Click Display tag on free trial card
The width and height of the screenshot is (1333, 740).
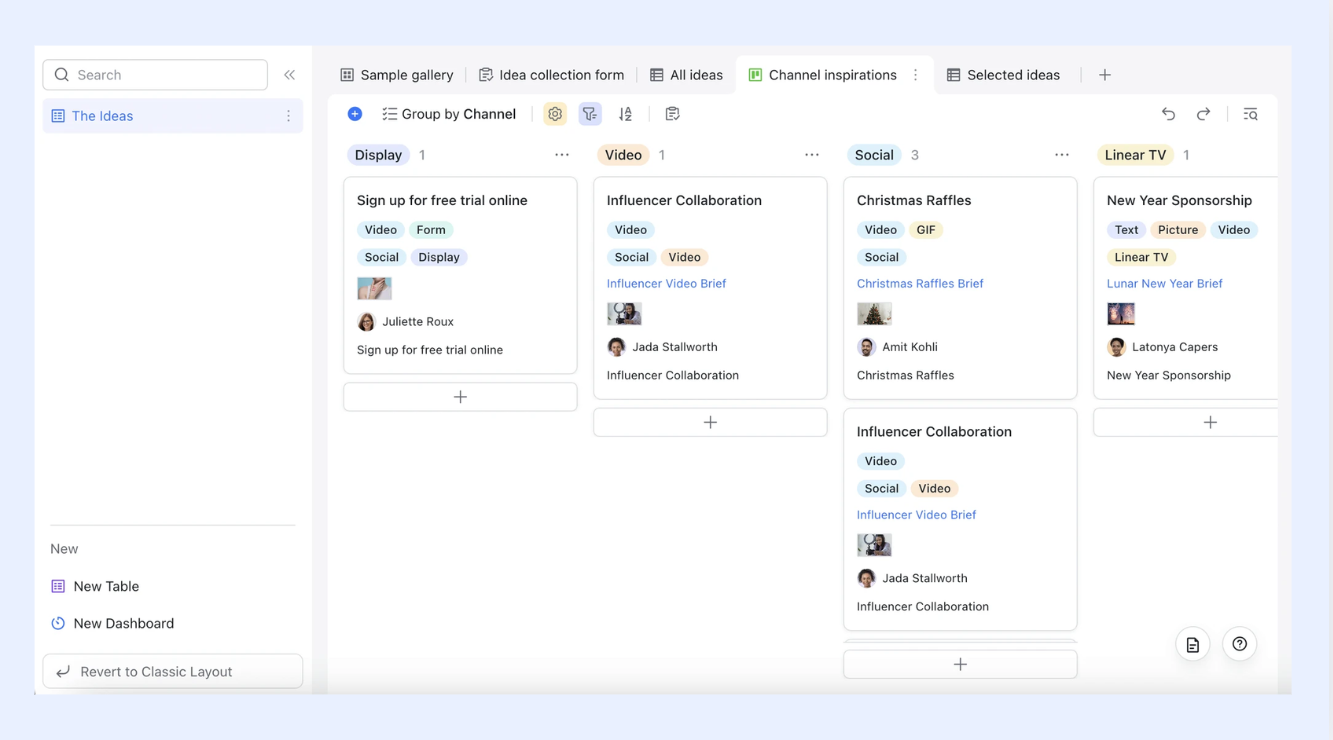(x=439, y=257)
